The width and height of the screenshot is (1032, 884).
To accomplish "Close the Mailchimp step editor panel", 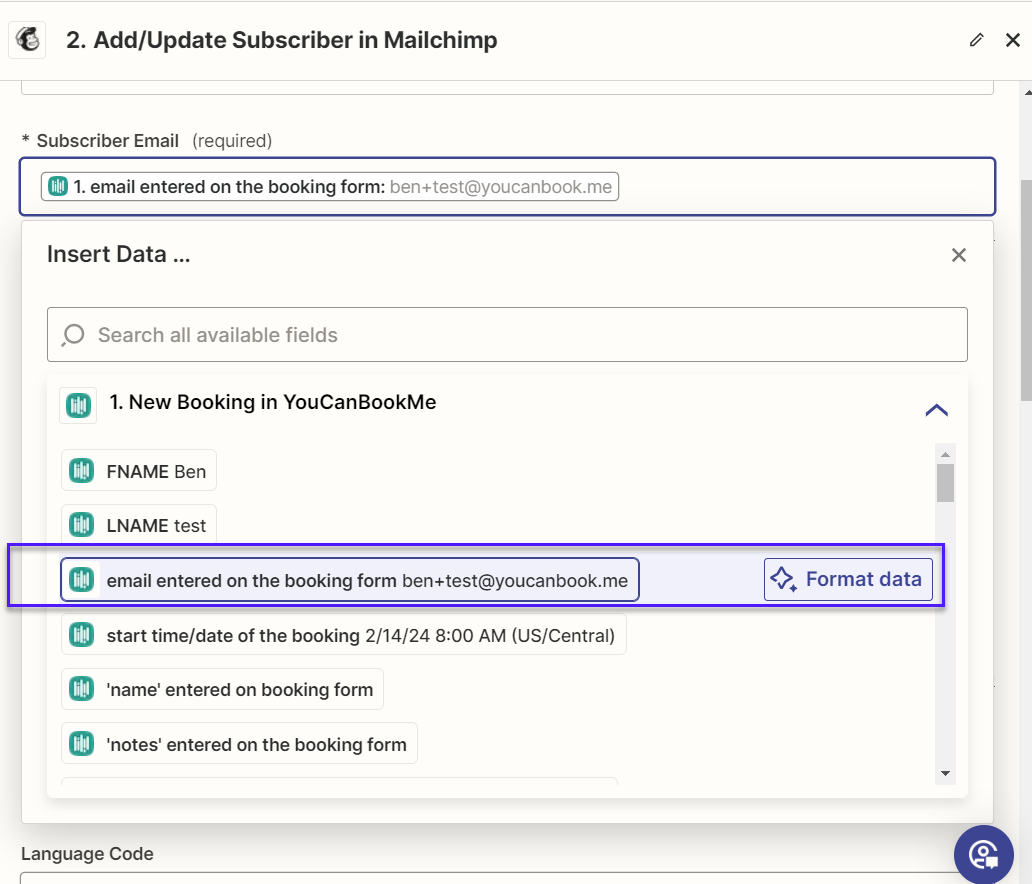I will [1013, 40].
